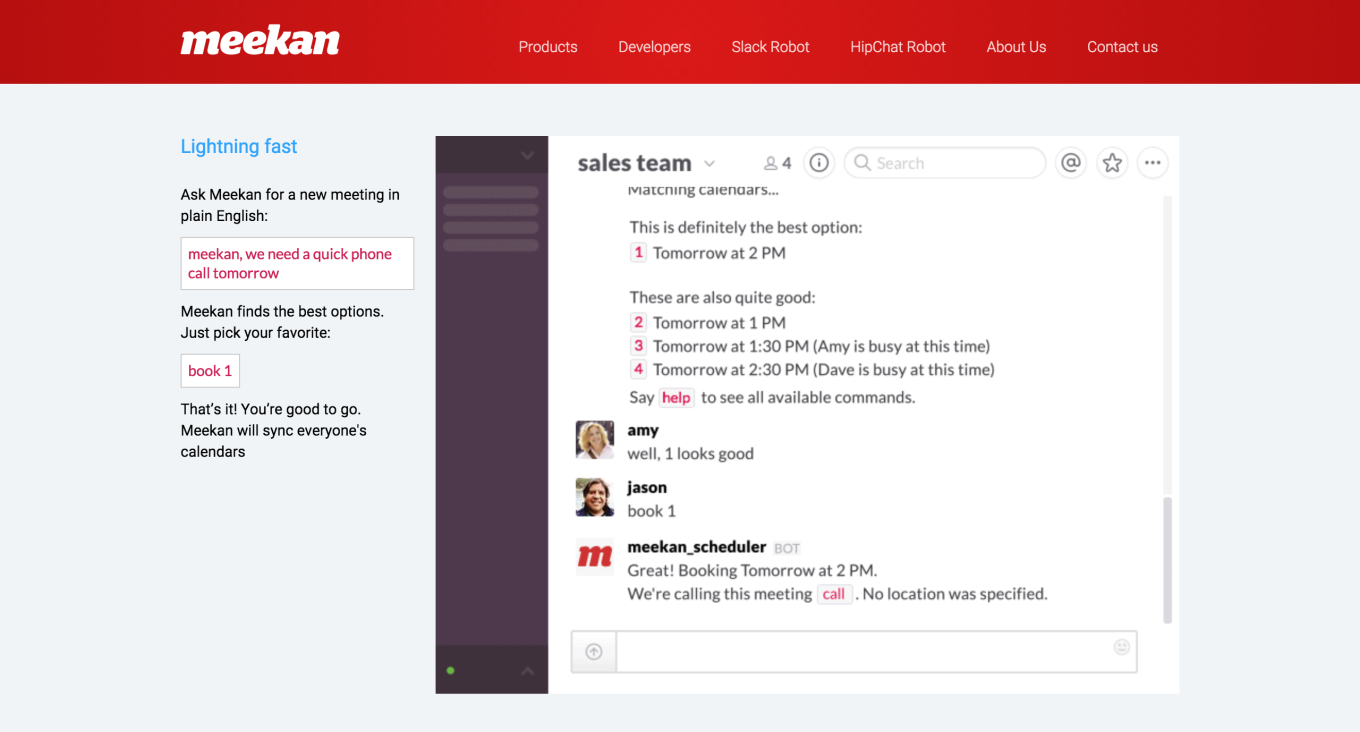This screenshot has width=1360, height=732.
Task: Click the sidebar bottom up chevron
Action: coord(527,670)
